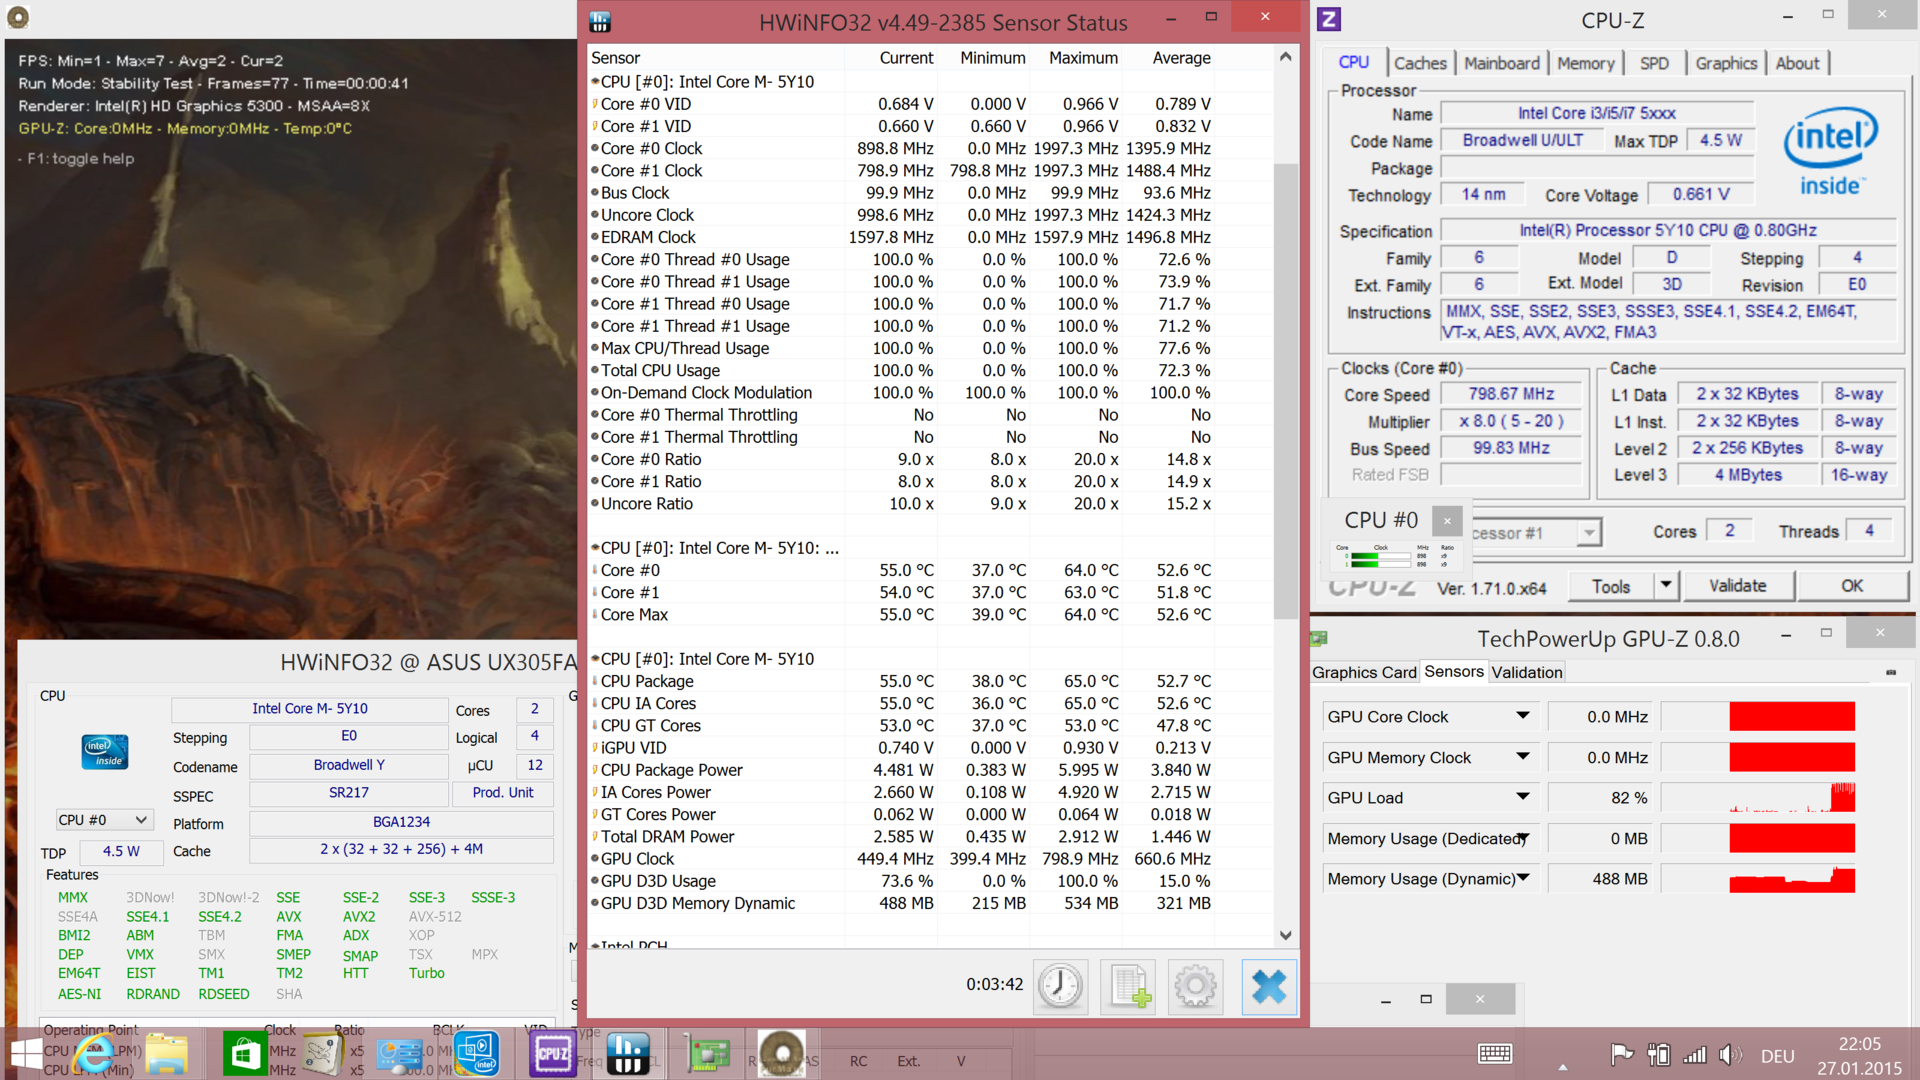Click the Validate button in CPU-Z
The width and height of the screenshot is (1920, 1080).
[x=1737, y=586]
